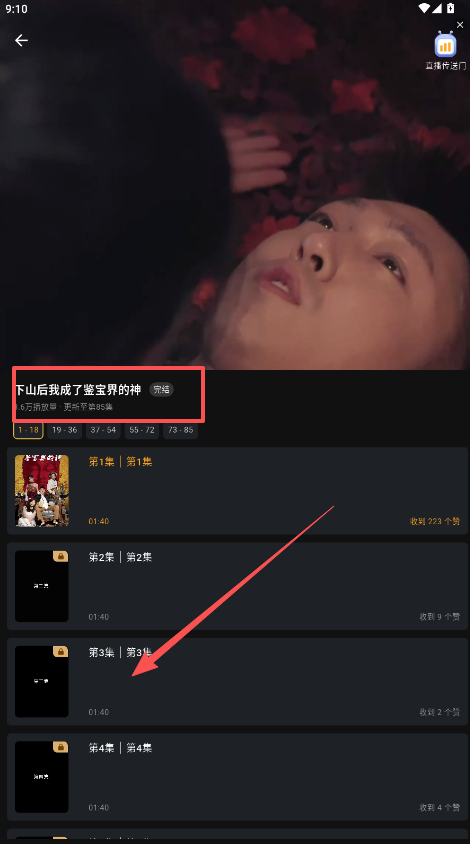Play 第3集 episode row
The image size is (470, 844).
click(237, 681)
